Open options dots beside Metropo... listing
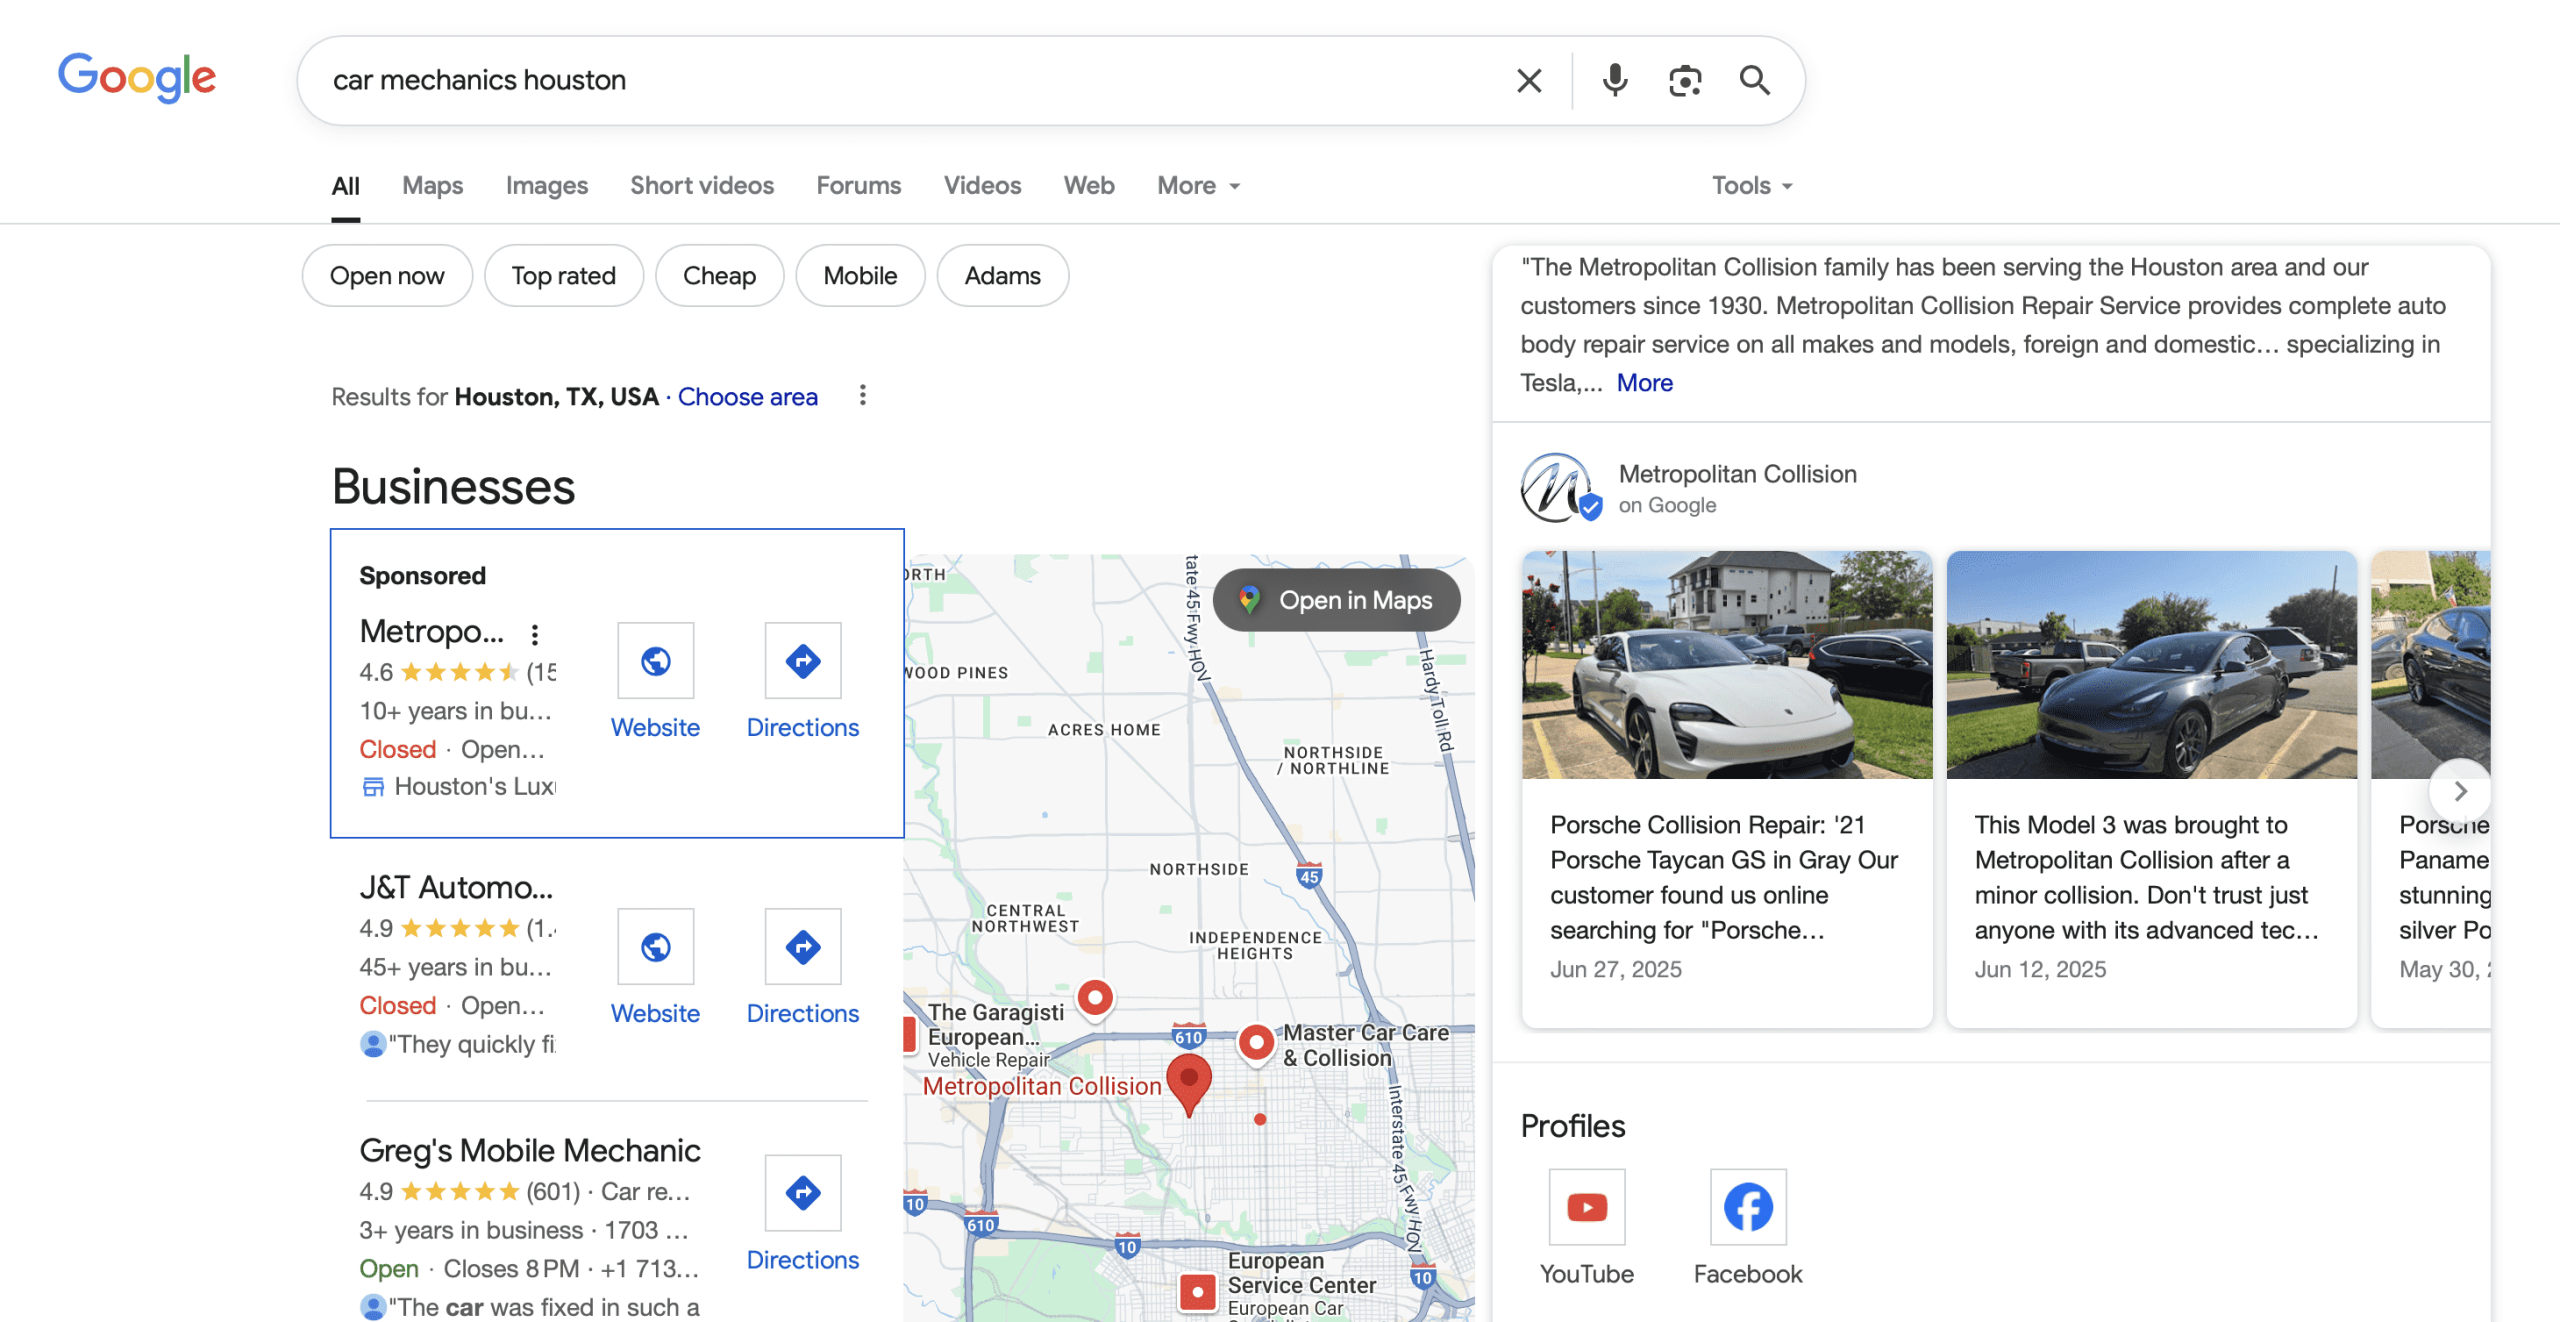 (x=535, y=634)
